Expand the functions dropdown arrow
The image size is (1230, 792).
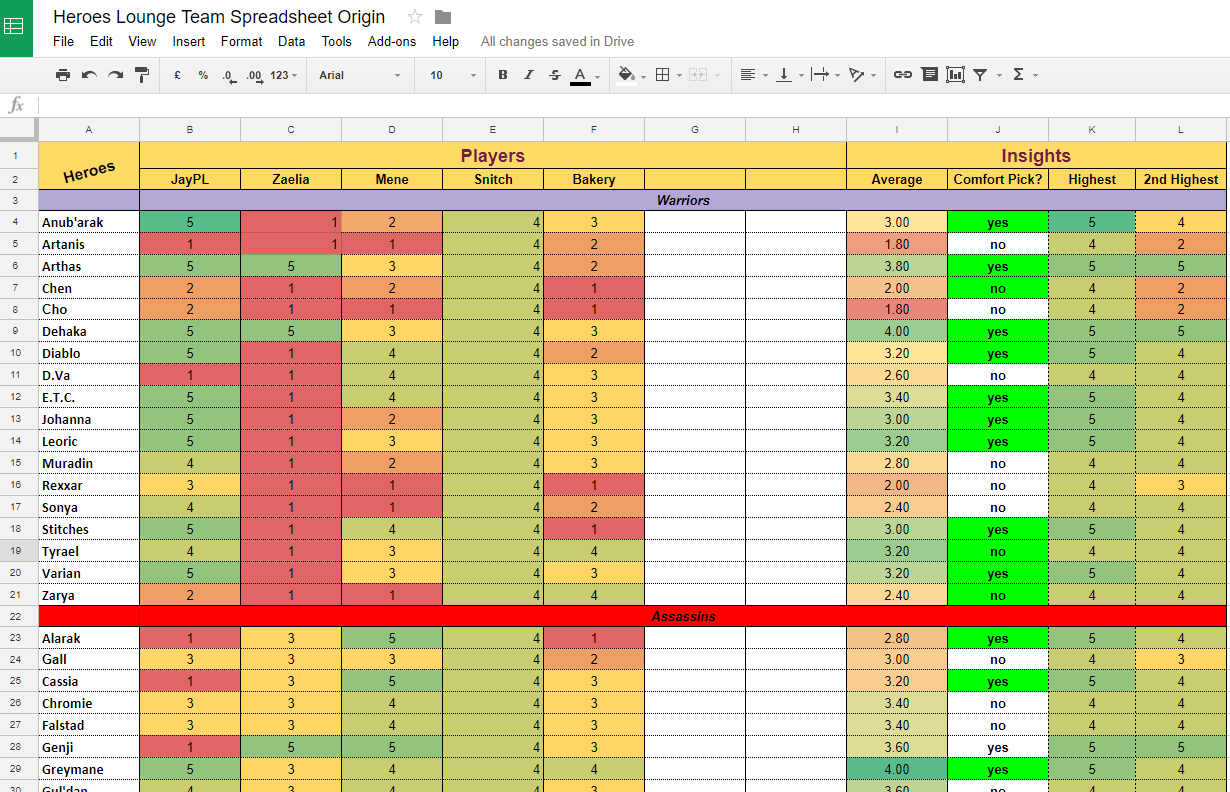click(x=1035, y=76)
